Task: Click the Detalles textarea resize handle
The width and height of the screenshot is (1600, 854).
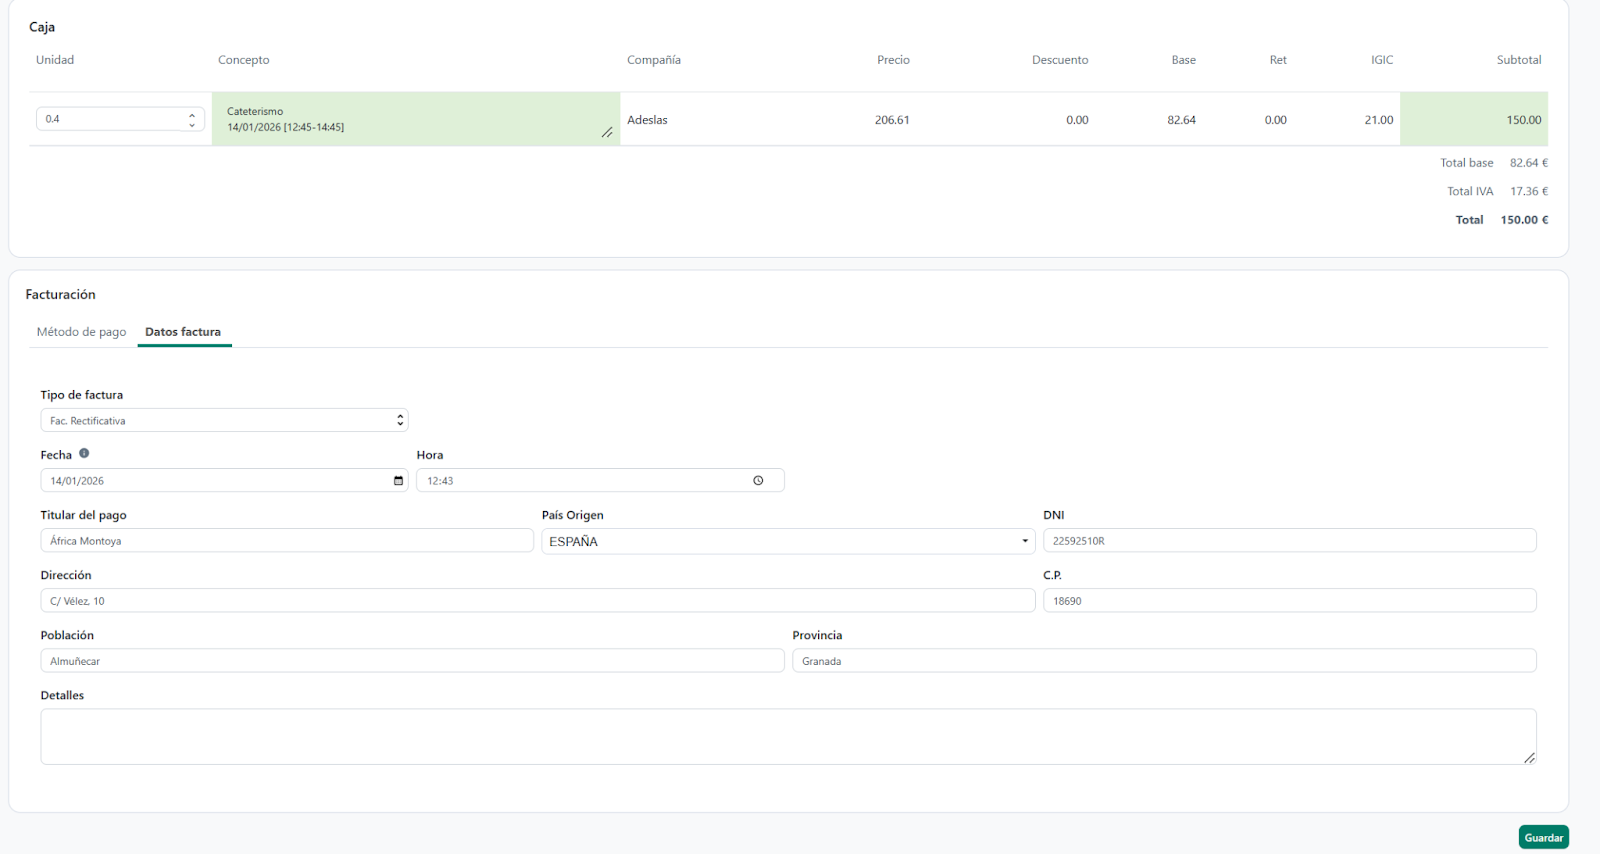Action: 1529,758
